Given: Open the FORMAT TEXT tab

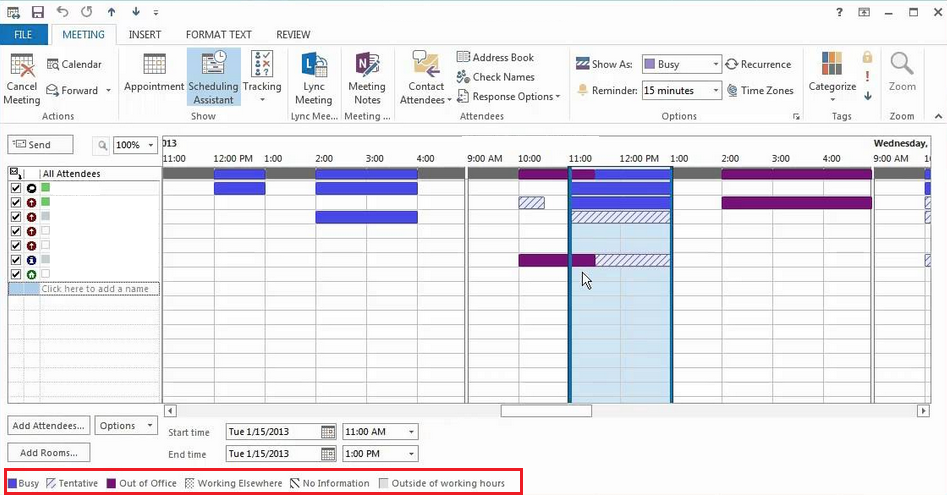Looking at the screenshot, I should tap(219, 34).
